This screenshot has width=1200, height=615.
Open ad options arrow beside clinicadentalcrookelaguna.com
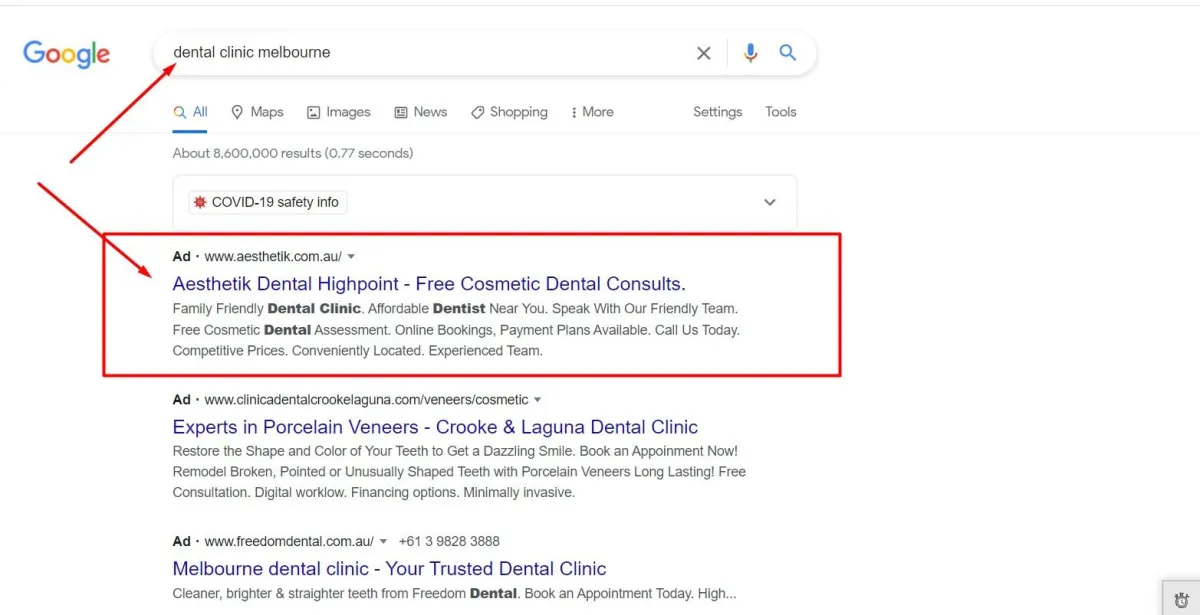(537, 400)
